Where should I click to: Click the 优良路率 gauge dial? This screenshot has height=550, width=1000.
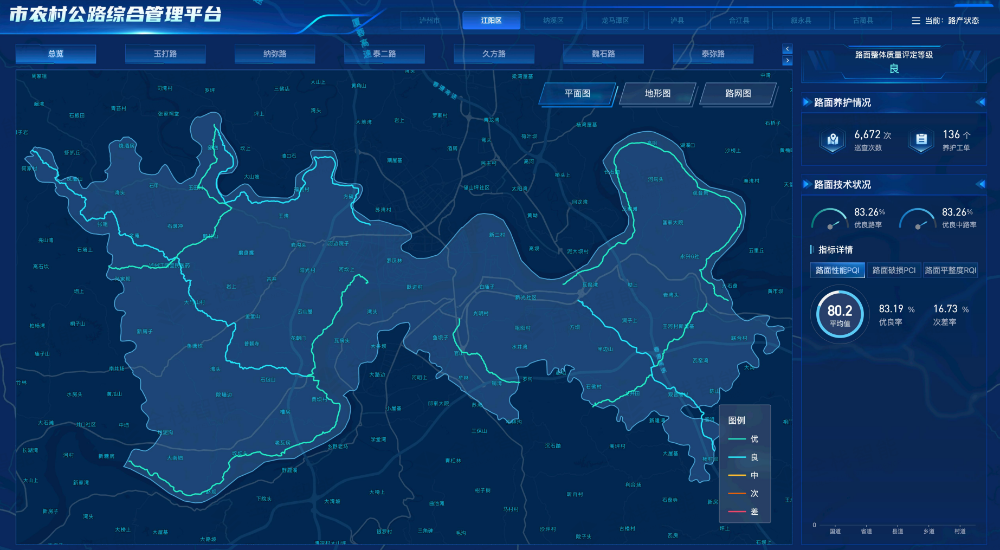(x=830, y=219)
